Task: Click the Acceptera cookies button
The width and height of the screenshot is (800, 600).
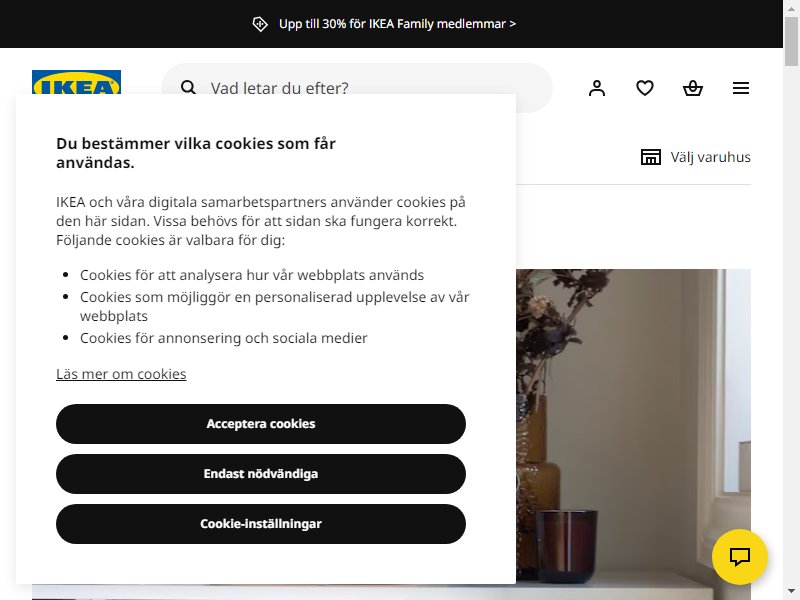Action: coord(261,424)
